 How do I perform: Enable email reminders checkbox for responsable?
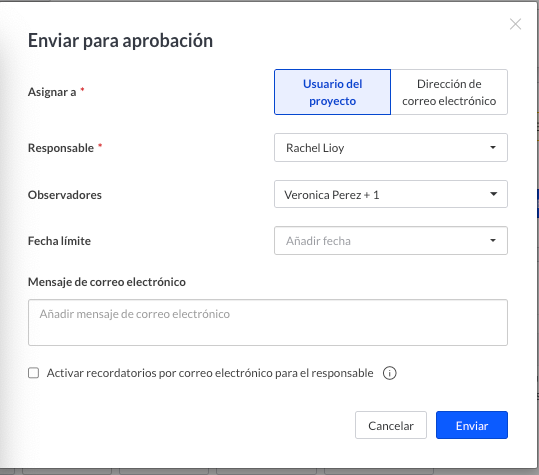pyautogui.click(x=33, y=373)
